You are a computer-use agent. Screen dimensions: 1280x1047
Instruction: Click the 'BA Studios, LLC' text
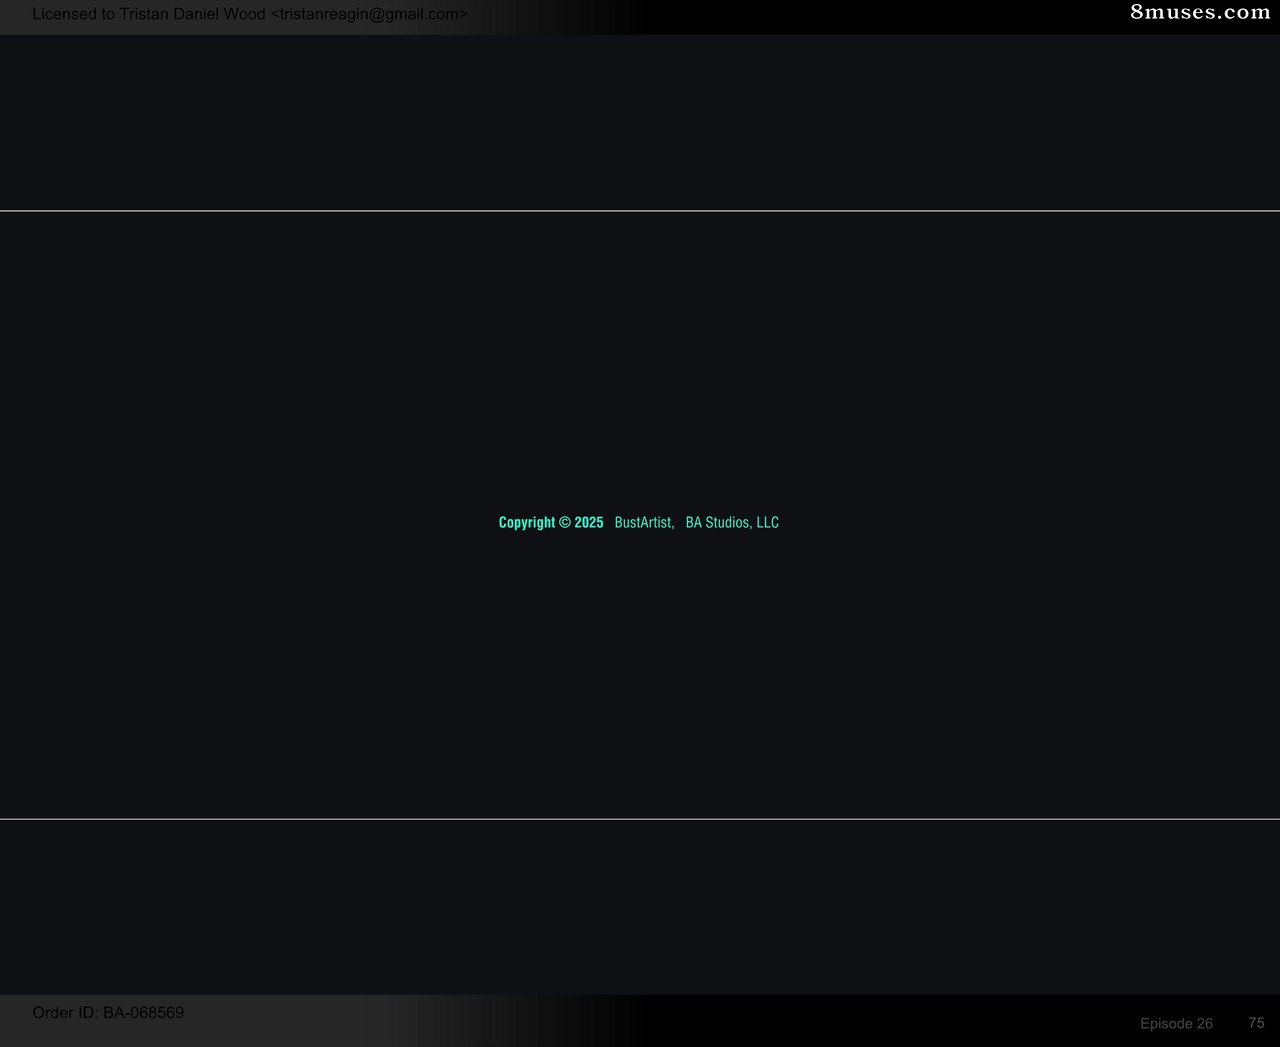point(732,523)
